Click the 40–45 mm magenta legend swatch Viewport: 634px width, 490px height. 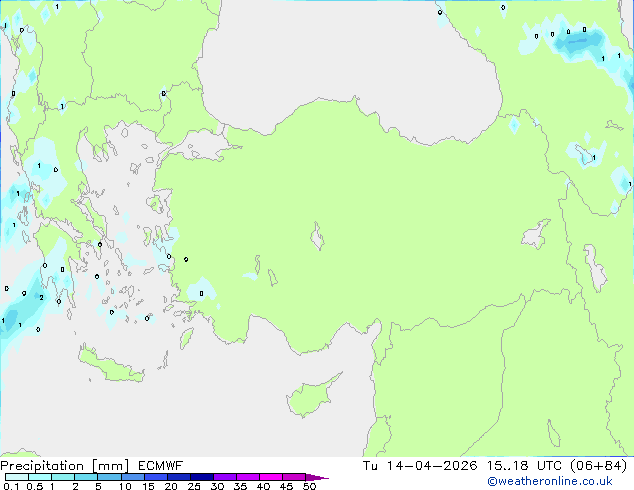click(271, 477)
